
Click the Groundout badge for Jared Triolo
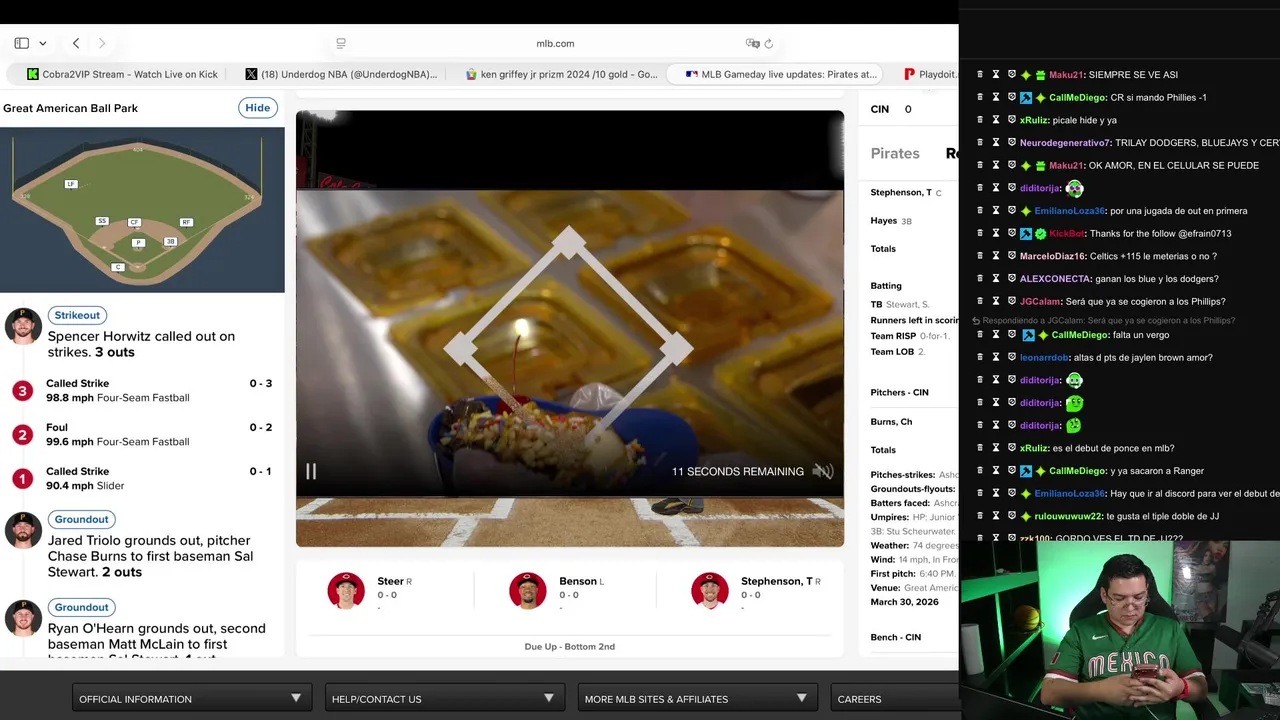tap(81, 519)
